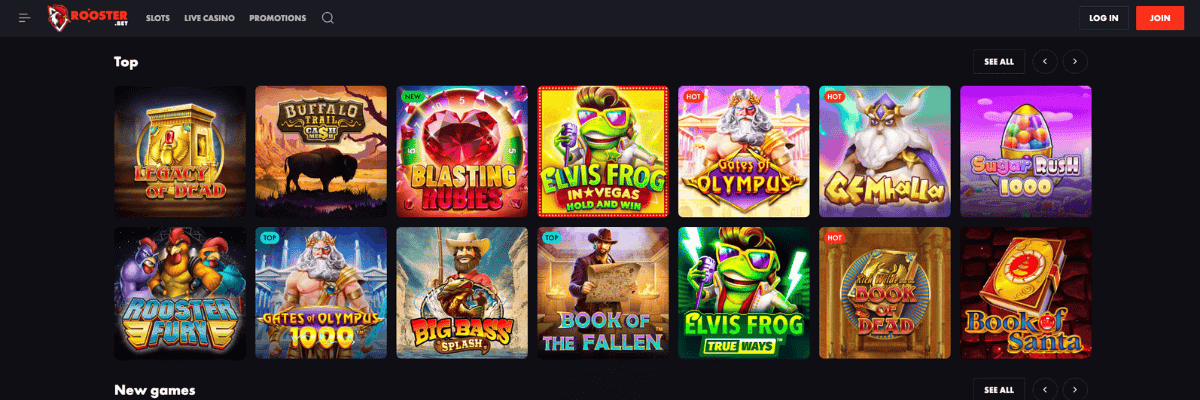Select Elvis Frog in Vegas thumbnail
The height and width of the screenshot is (400, 1200).
tap(603, 151)
